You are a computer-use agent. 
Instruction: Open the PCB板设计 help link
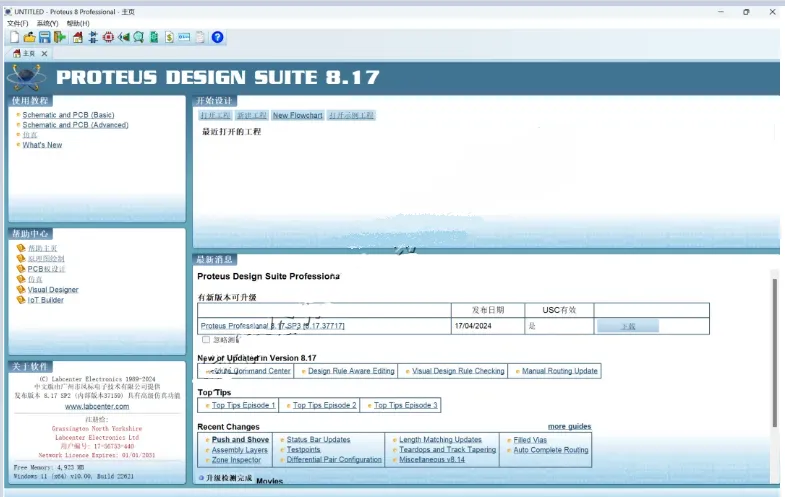(46, 269)
